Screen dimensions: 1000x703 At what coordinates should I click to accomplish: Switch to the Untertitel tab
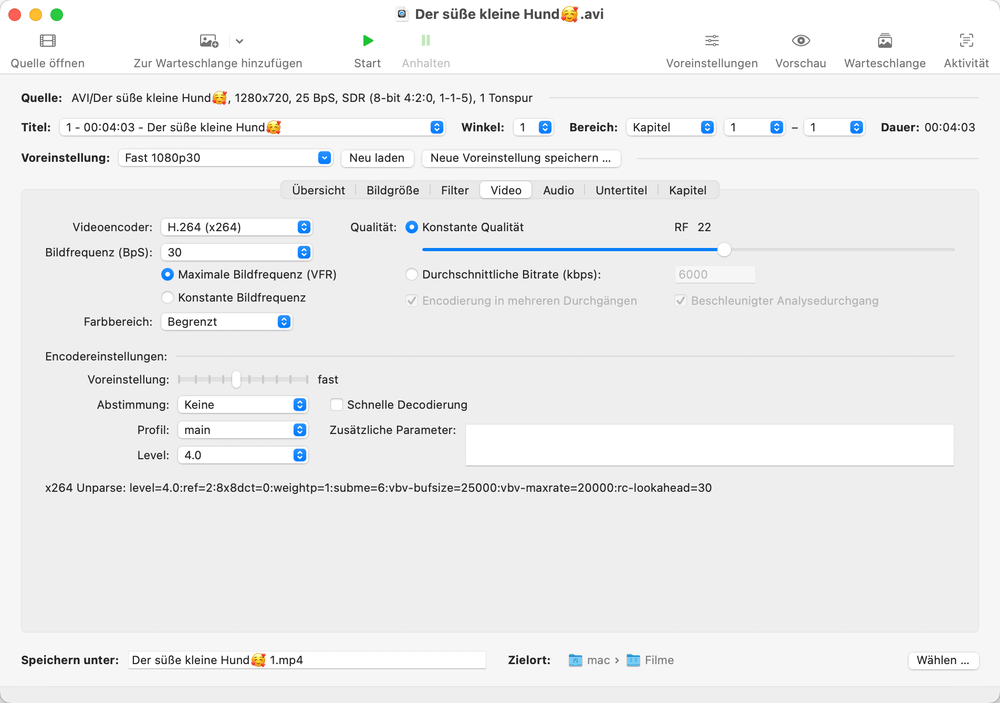(621, 190)
